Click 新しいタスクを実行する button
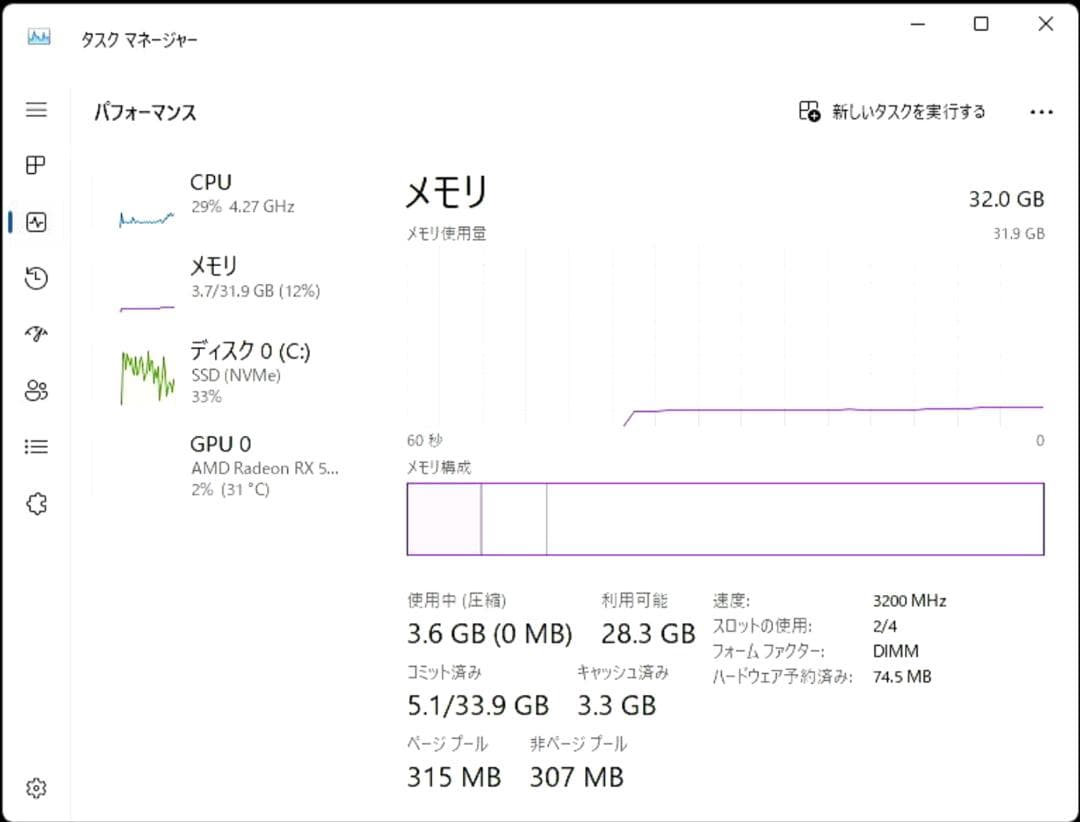 893,111
